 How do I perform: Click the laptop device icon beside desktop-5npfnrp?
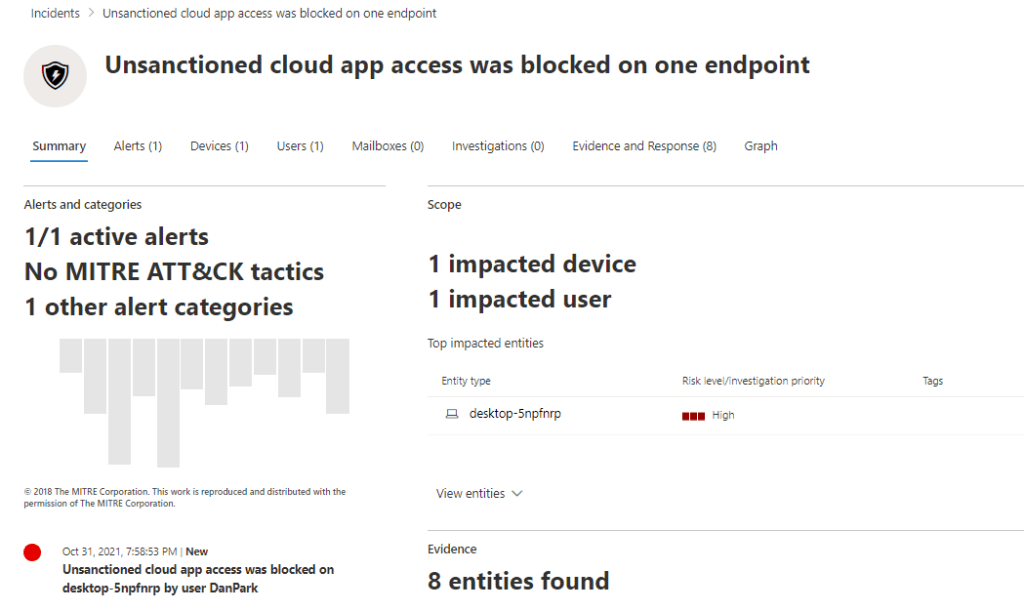(452, 414)
